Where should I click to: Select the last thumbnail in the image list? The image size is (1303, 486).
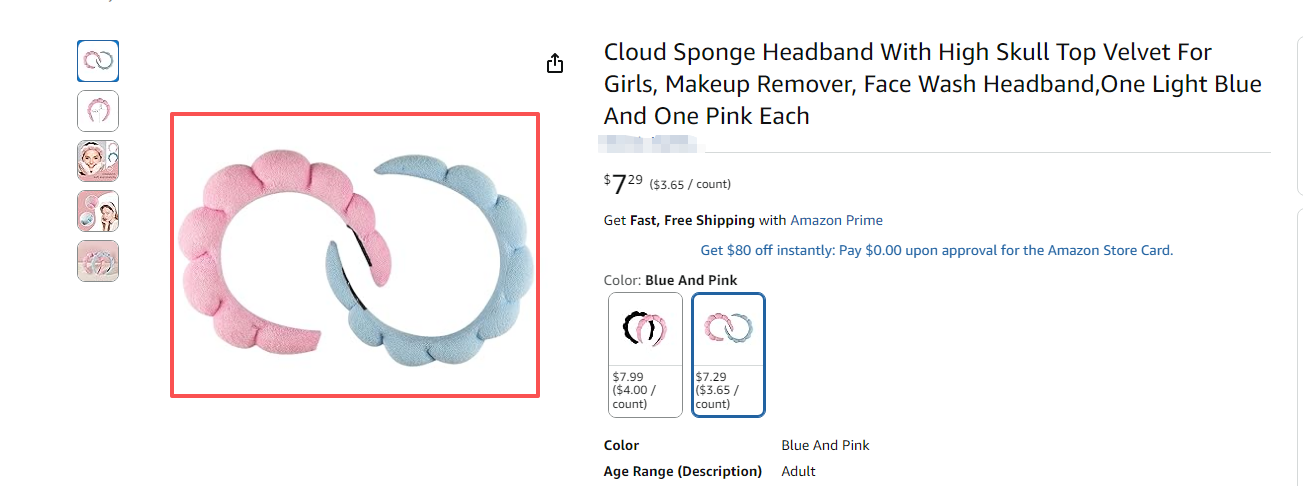(x=98, y=261)
